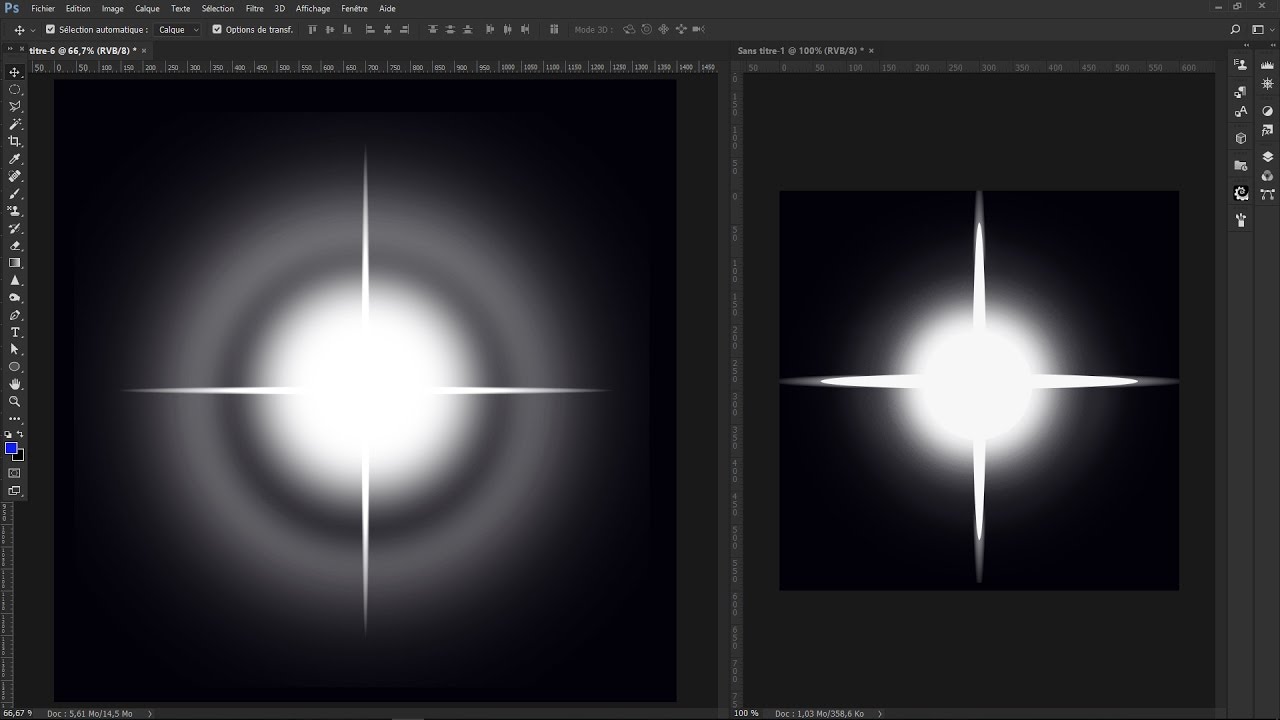Open the Move tool preset picker arrow
Viewport: 1280px width, 720px height.
coord(33,30)
